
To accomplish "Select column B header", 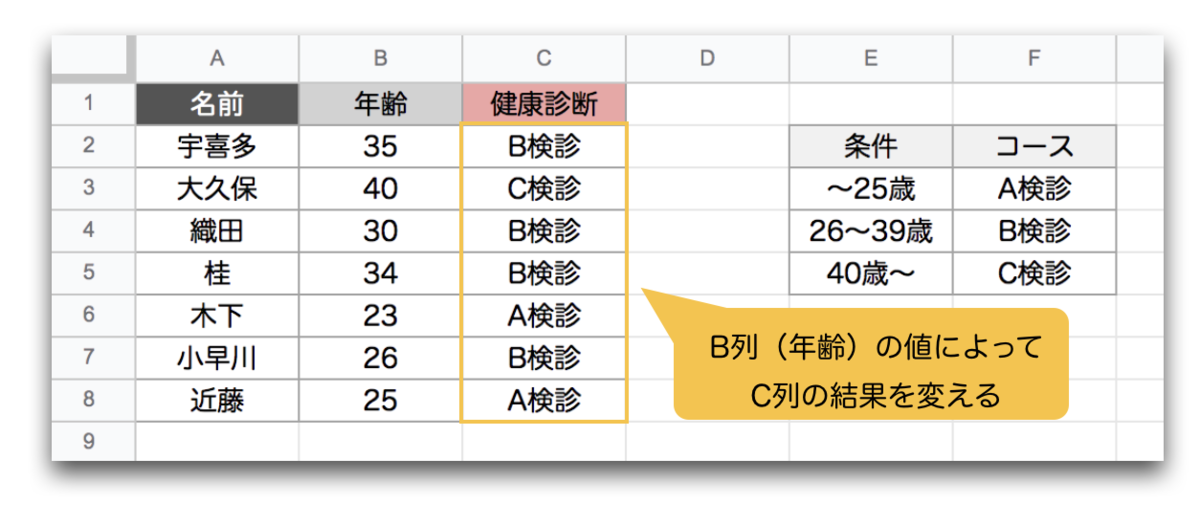I will tap(381, 59).
